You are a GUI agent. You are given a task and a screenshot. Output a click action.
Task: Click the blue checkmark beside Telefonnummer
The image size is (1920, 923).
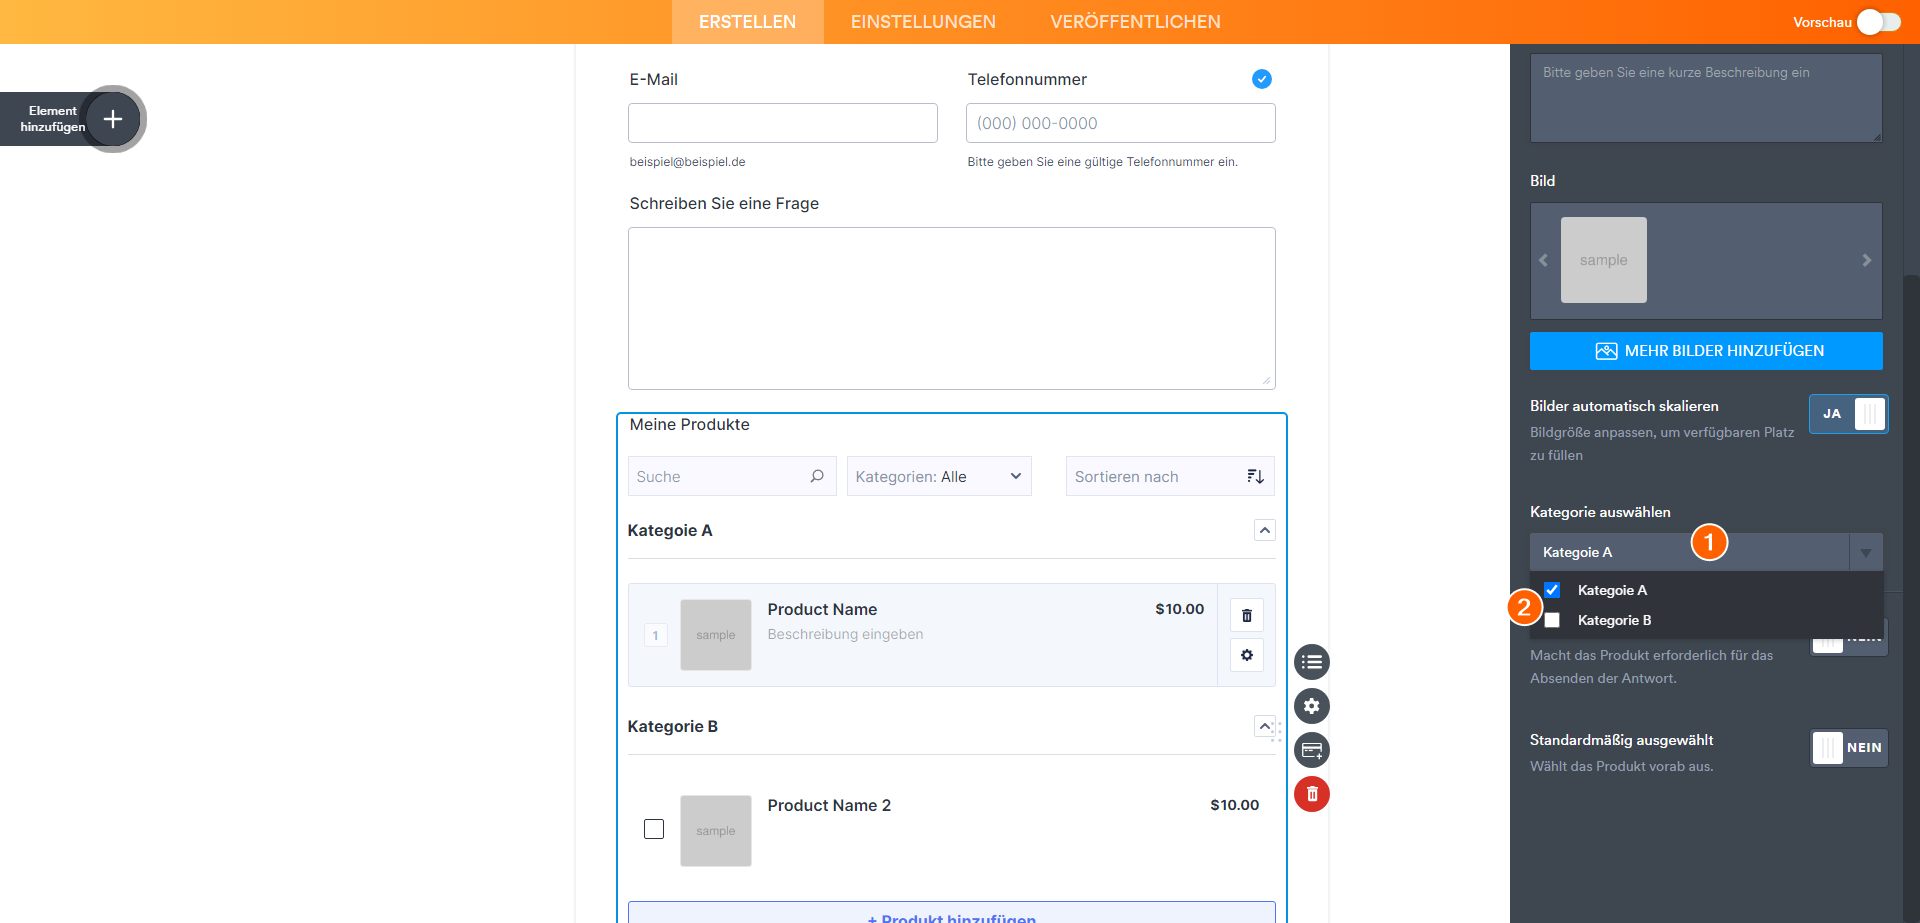tap(1262, 79)
